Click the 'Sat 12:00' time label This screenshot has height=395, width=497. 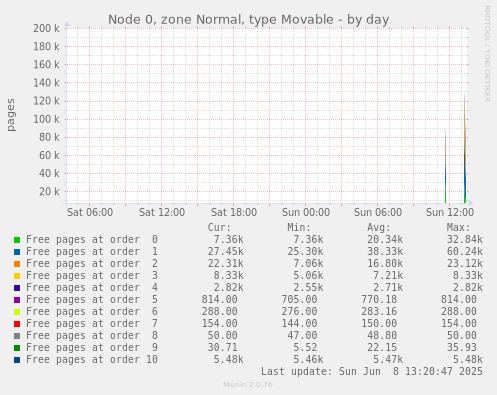(x=162, y=212)
